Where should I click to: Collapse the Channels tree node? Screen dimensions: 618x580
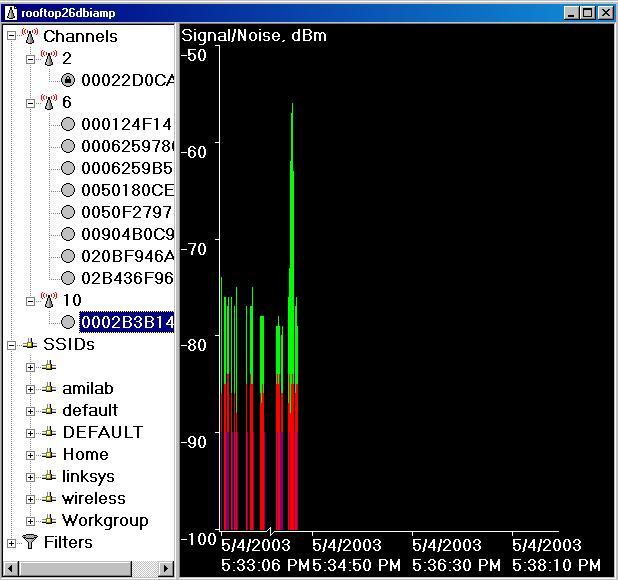(x=12, y=36)
